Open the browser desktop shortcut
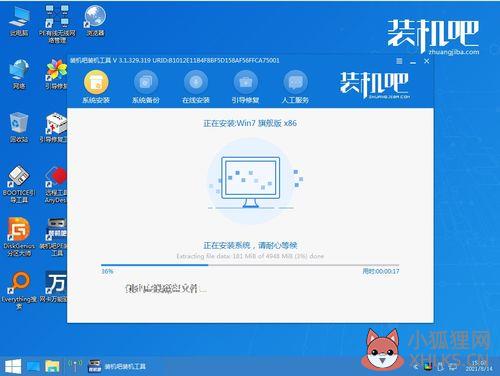The image size is (500, 376). tap(95, 21)
